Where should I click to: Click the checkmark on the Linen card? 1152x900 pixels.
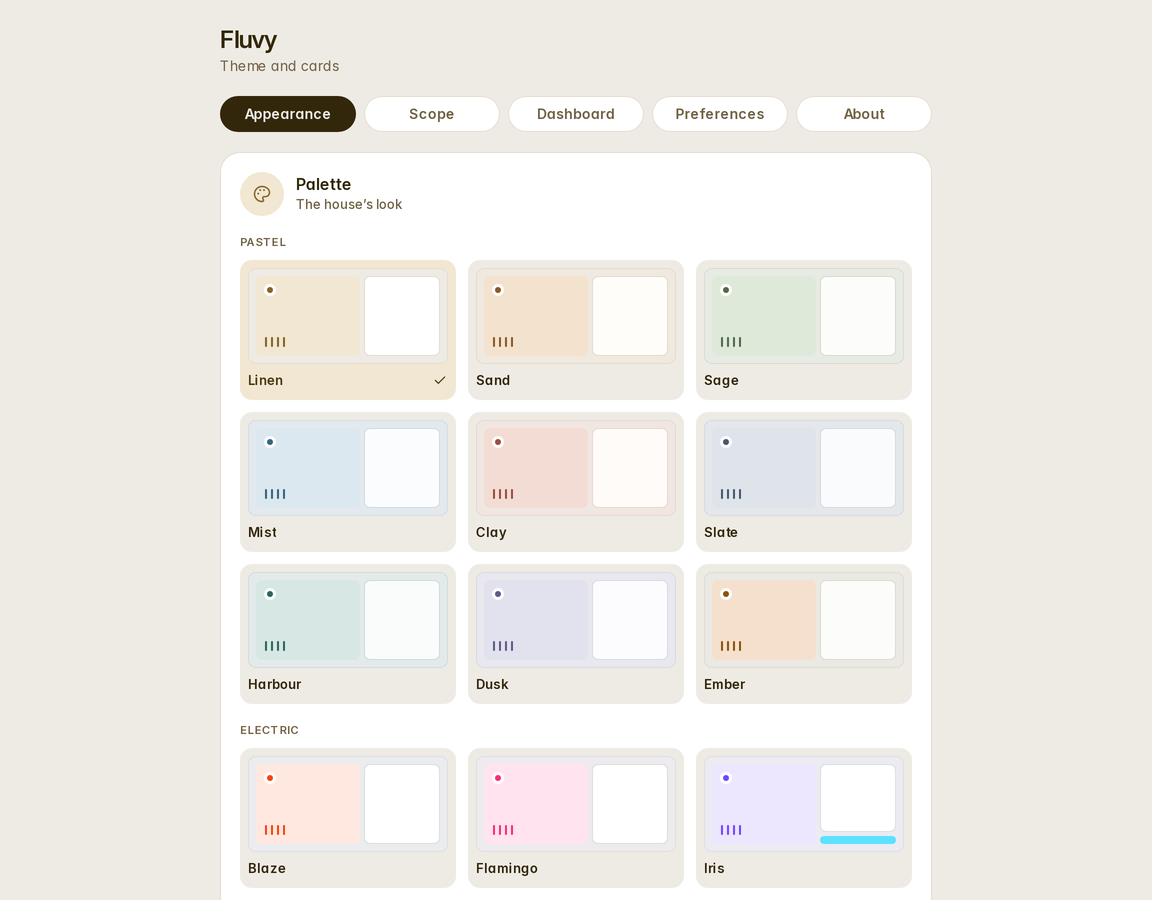tap(439, 380)
